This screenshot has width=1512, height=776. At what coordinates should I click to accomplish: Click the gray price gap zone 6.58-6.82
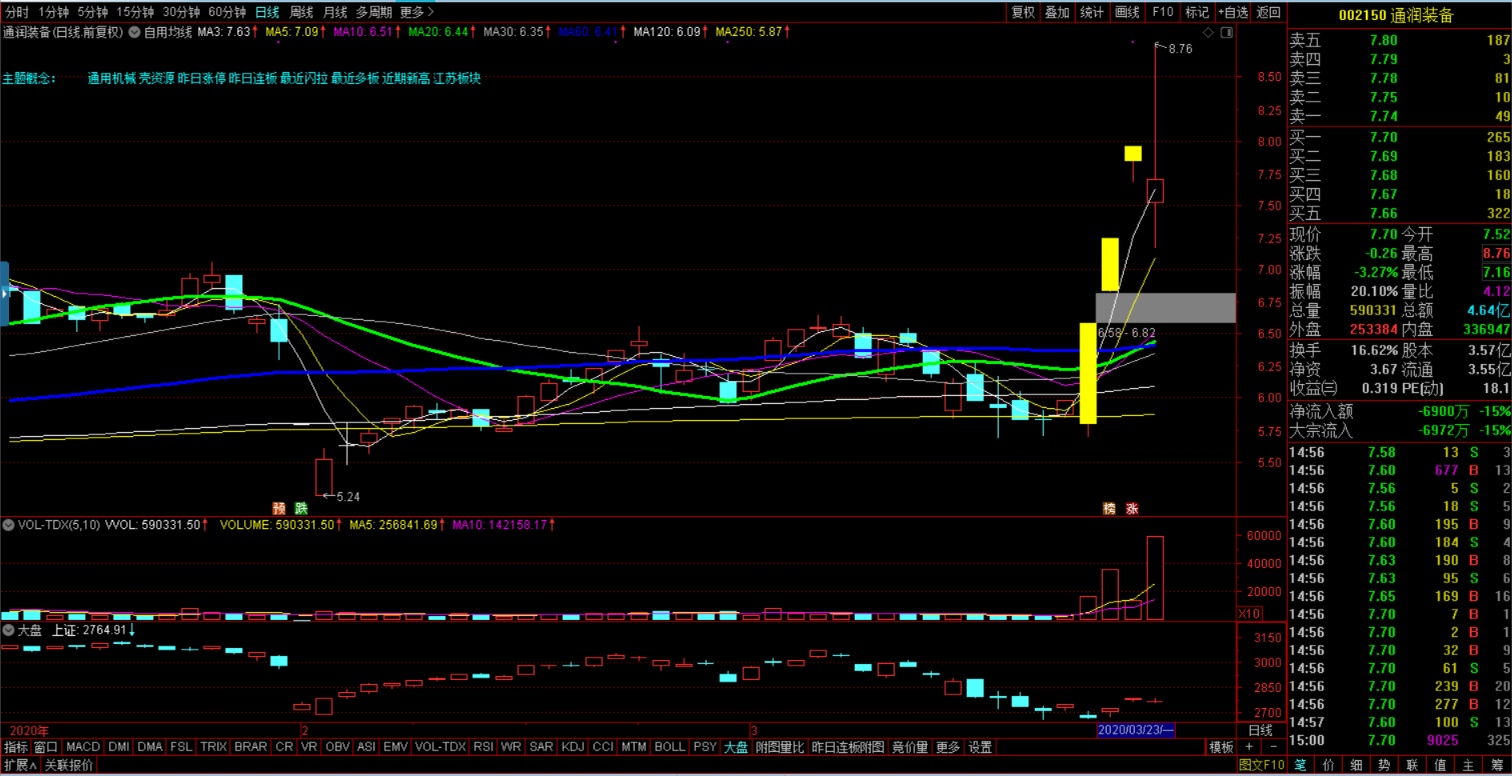(x=1165, y=307)
